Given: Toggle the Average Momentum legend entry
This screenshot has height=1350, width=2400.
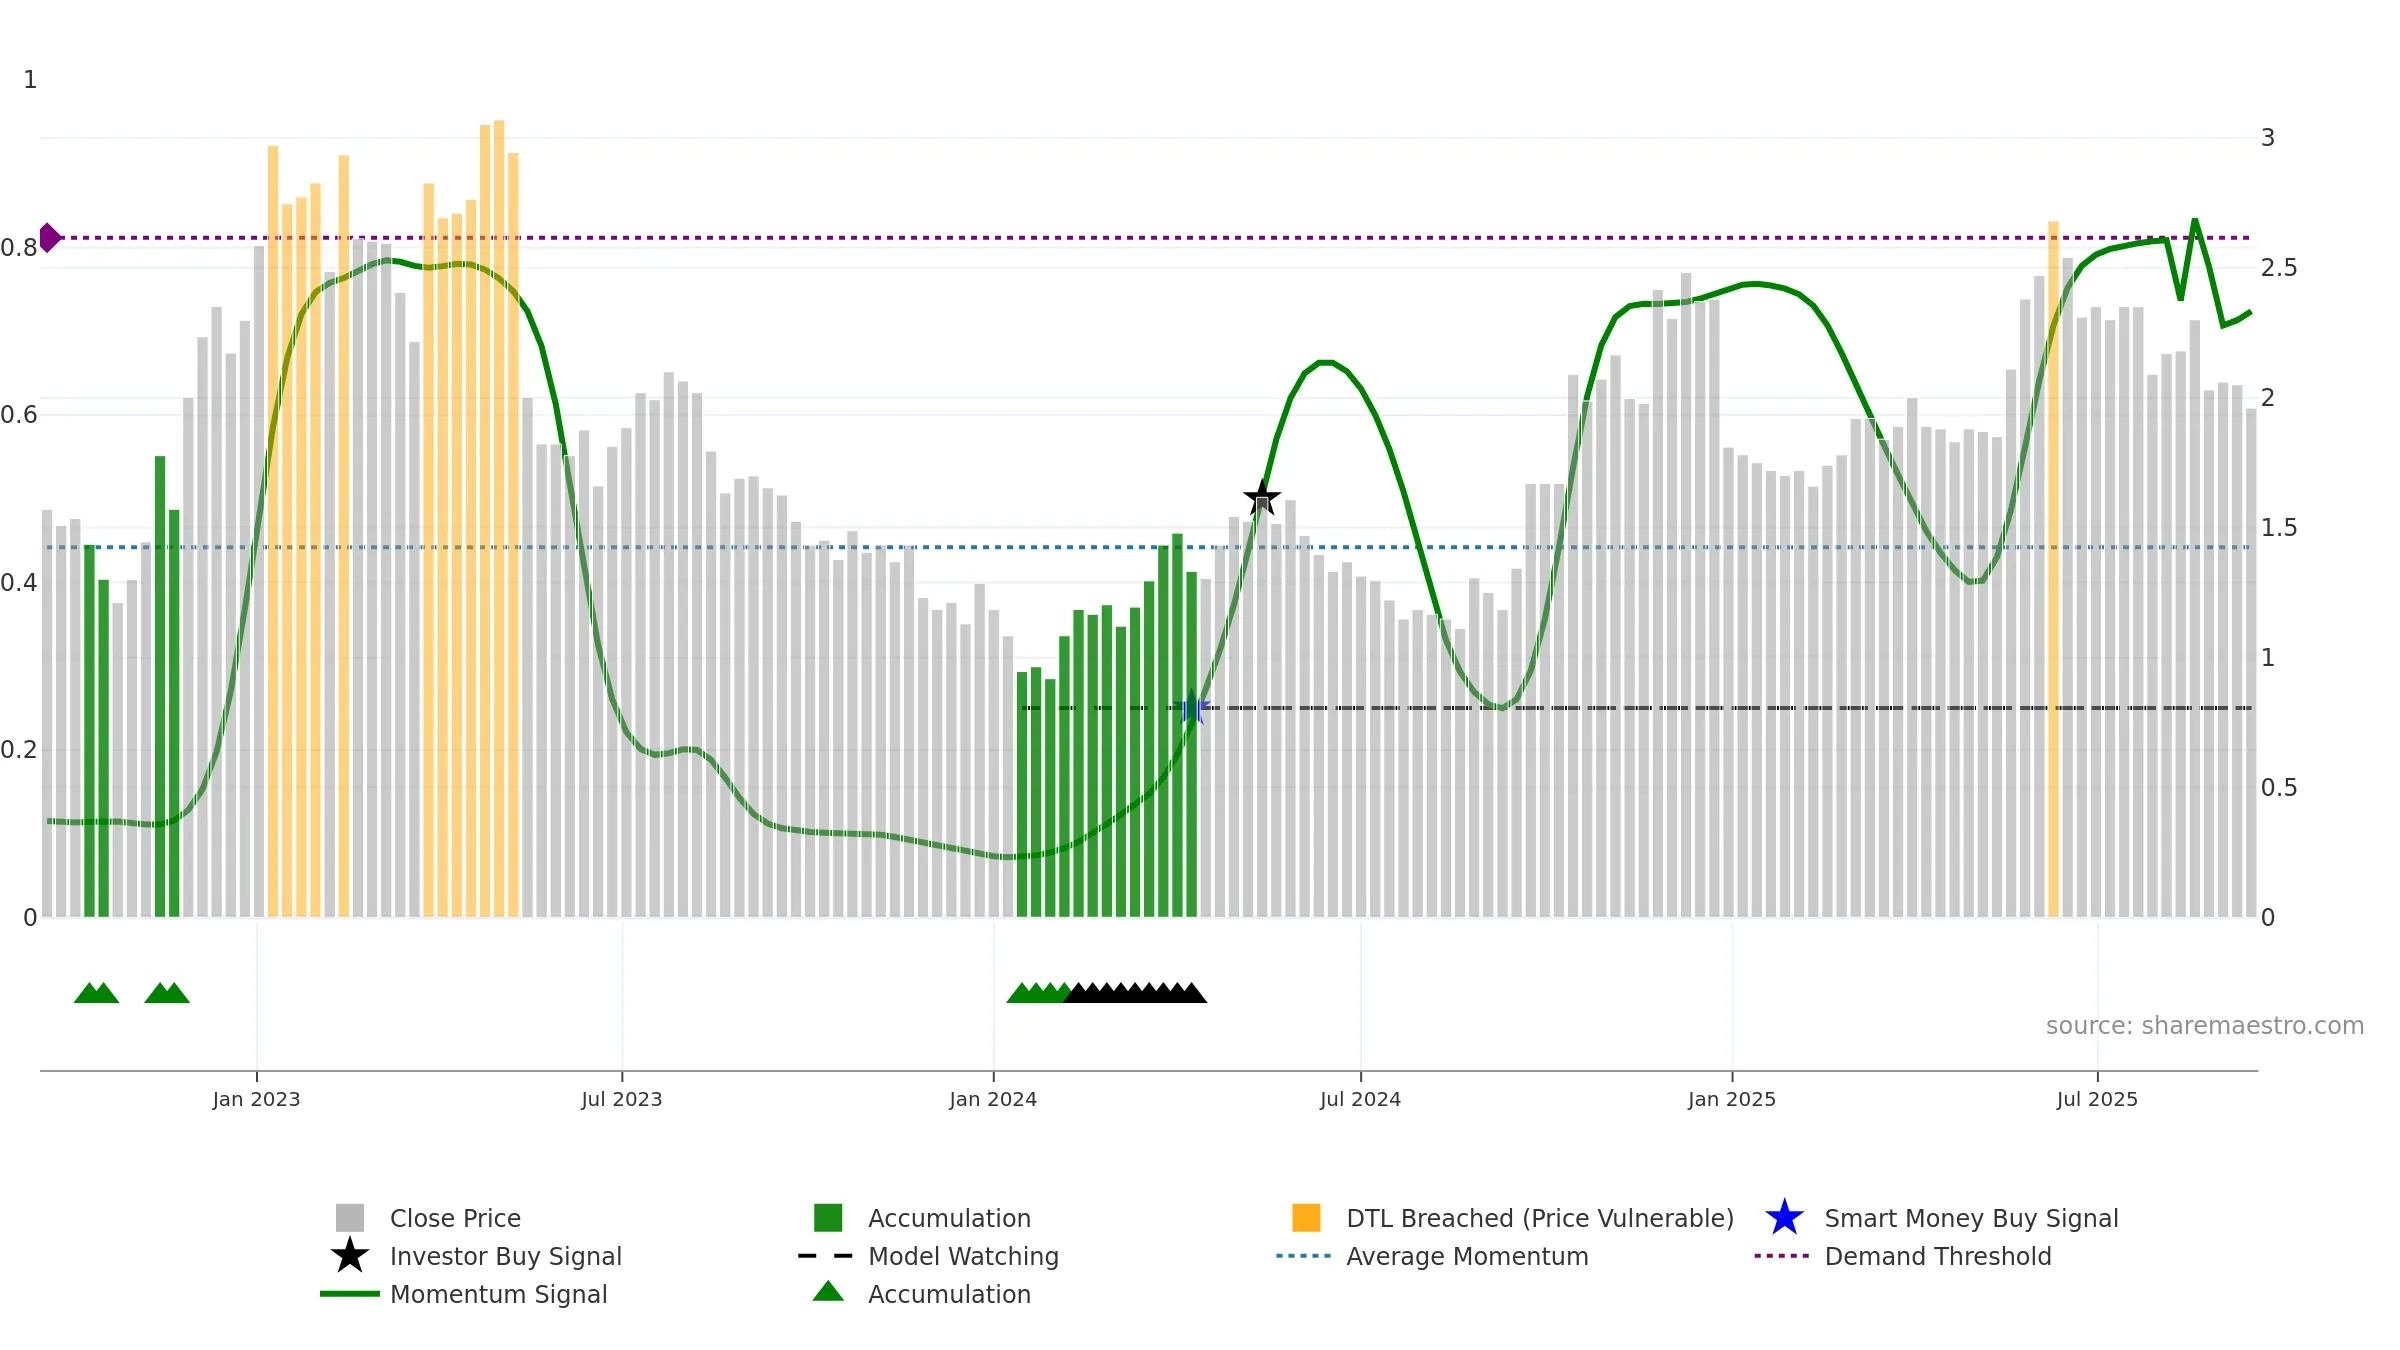Looking at the screenshot, I should [x=1432, y=1256].
